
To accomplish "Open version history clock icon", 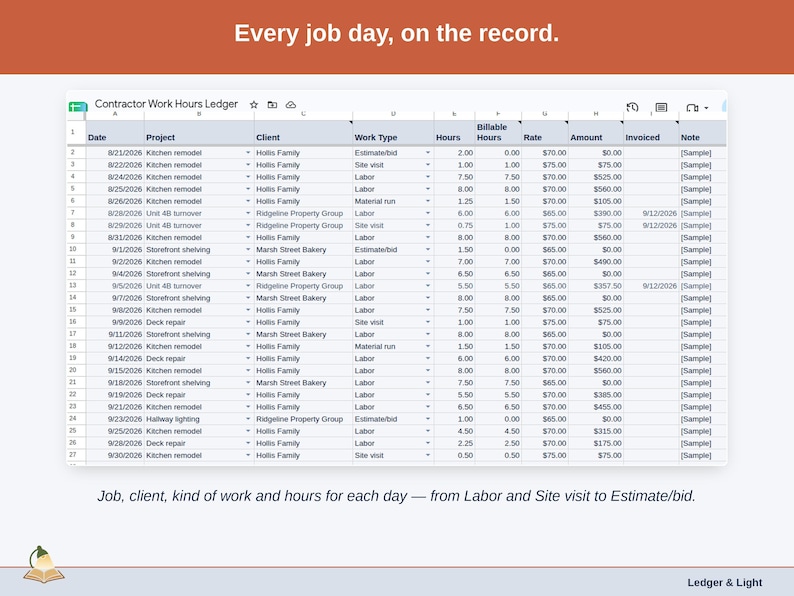I will [632, 107].
